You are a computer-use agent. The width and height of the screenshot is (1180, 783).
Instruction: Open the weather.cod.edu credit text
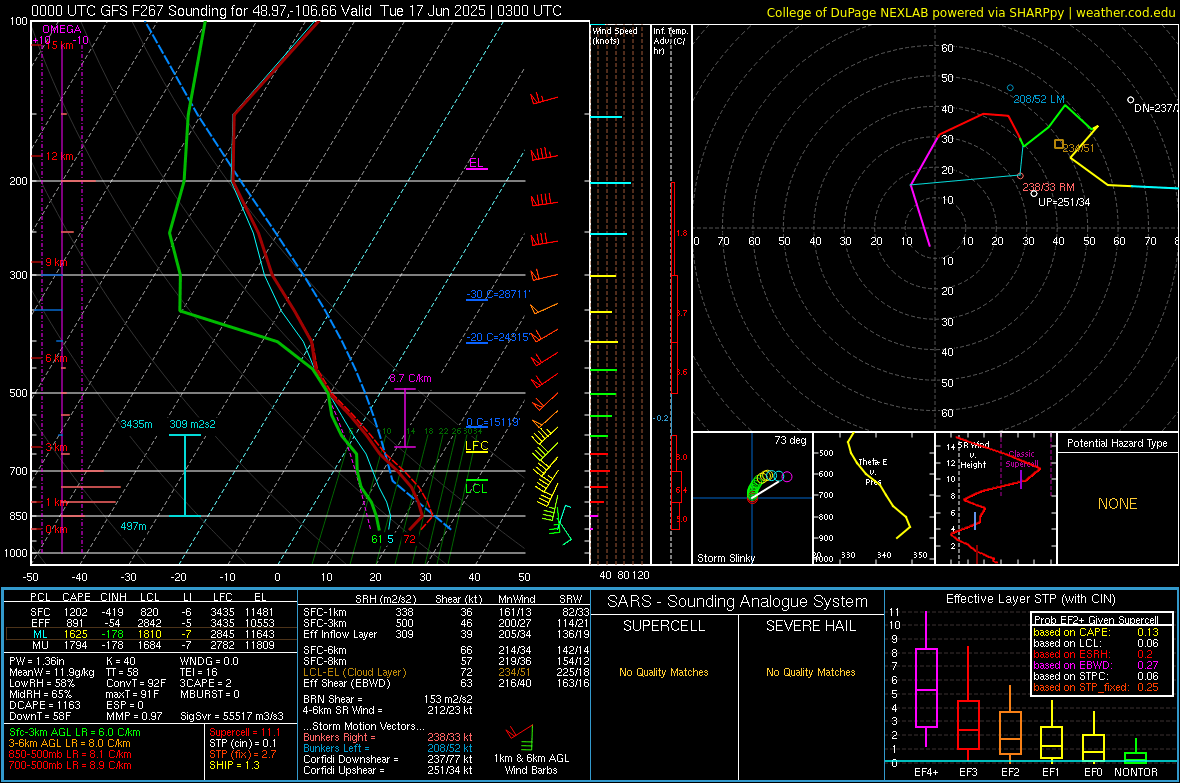click(1125, 12)
